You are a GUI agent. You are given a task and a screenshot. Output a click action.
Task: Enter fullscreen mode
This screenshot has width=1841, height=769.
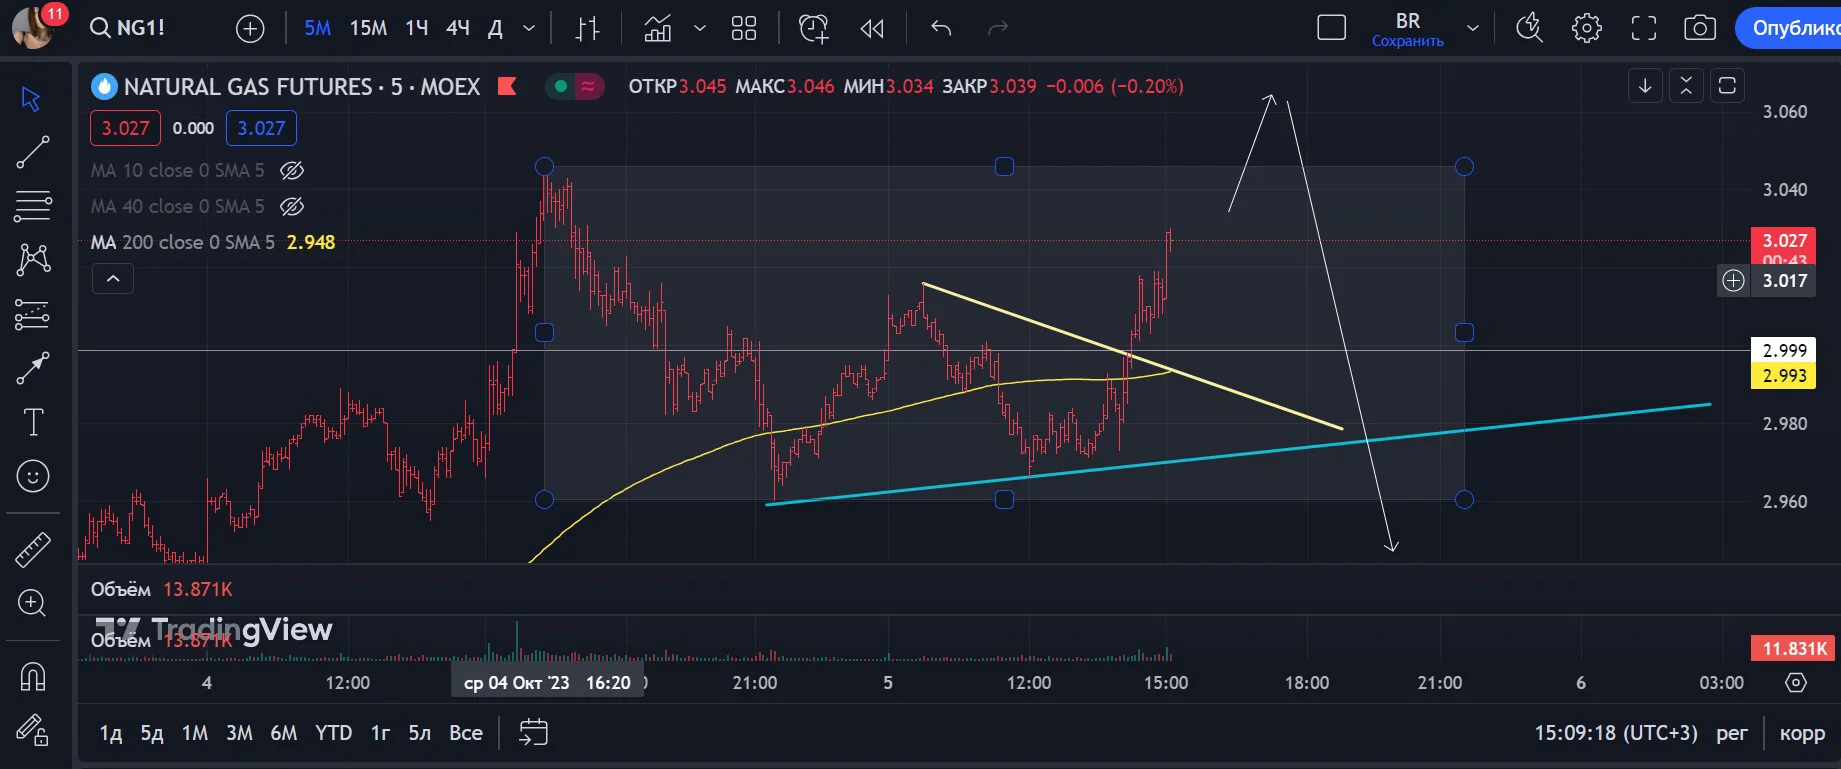point(1644,28)
